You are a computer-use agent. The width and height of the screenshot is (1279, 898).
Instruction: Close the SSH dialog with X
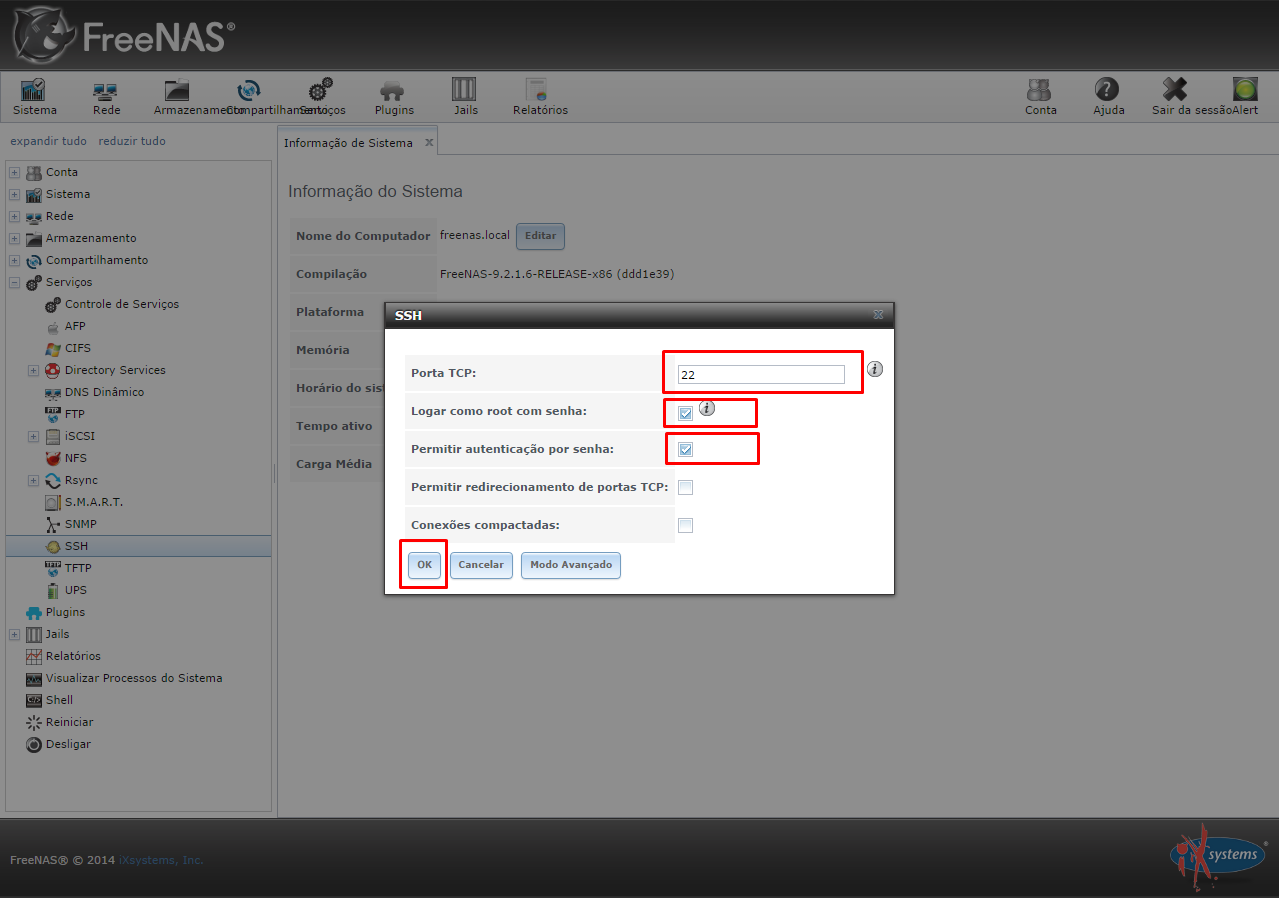tap(878, 315)
